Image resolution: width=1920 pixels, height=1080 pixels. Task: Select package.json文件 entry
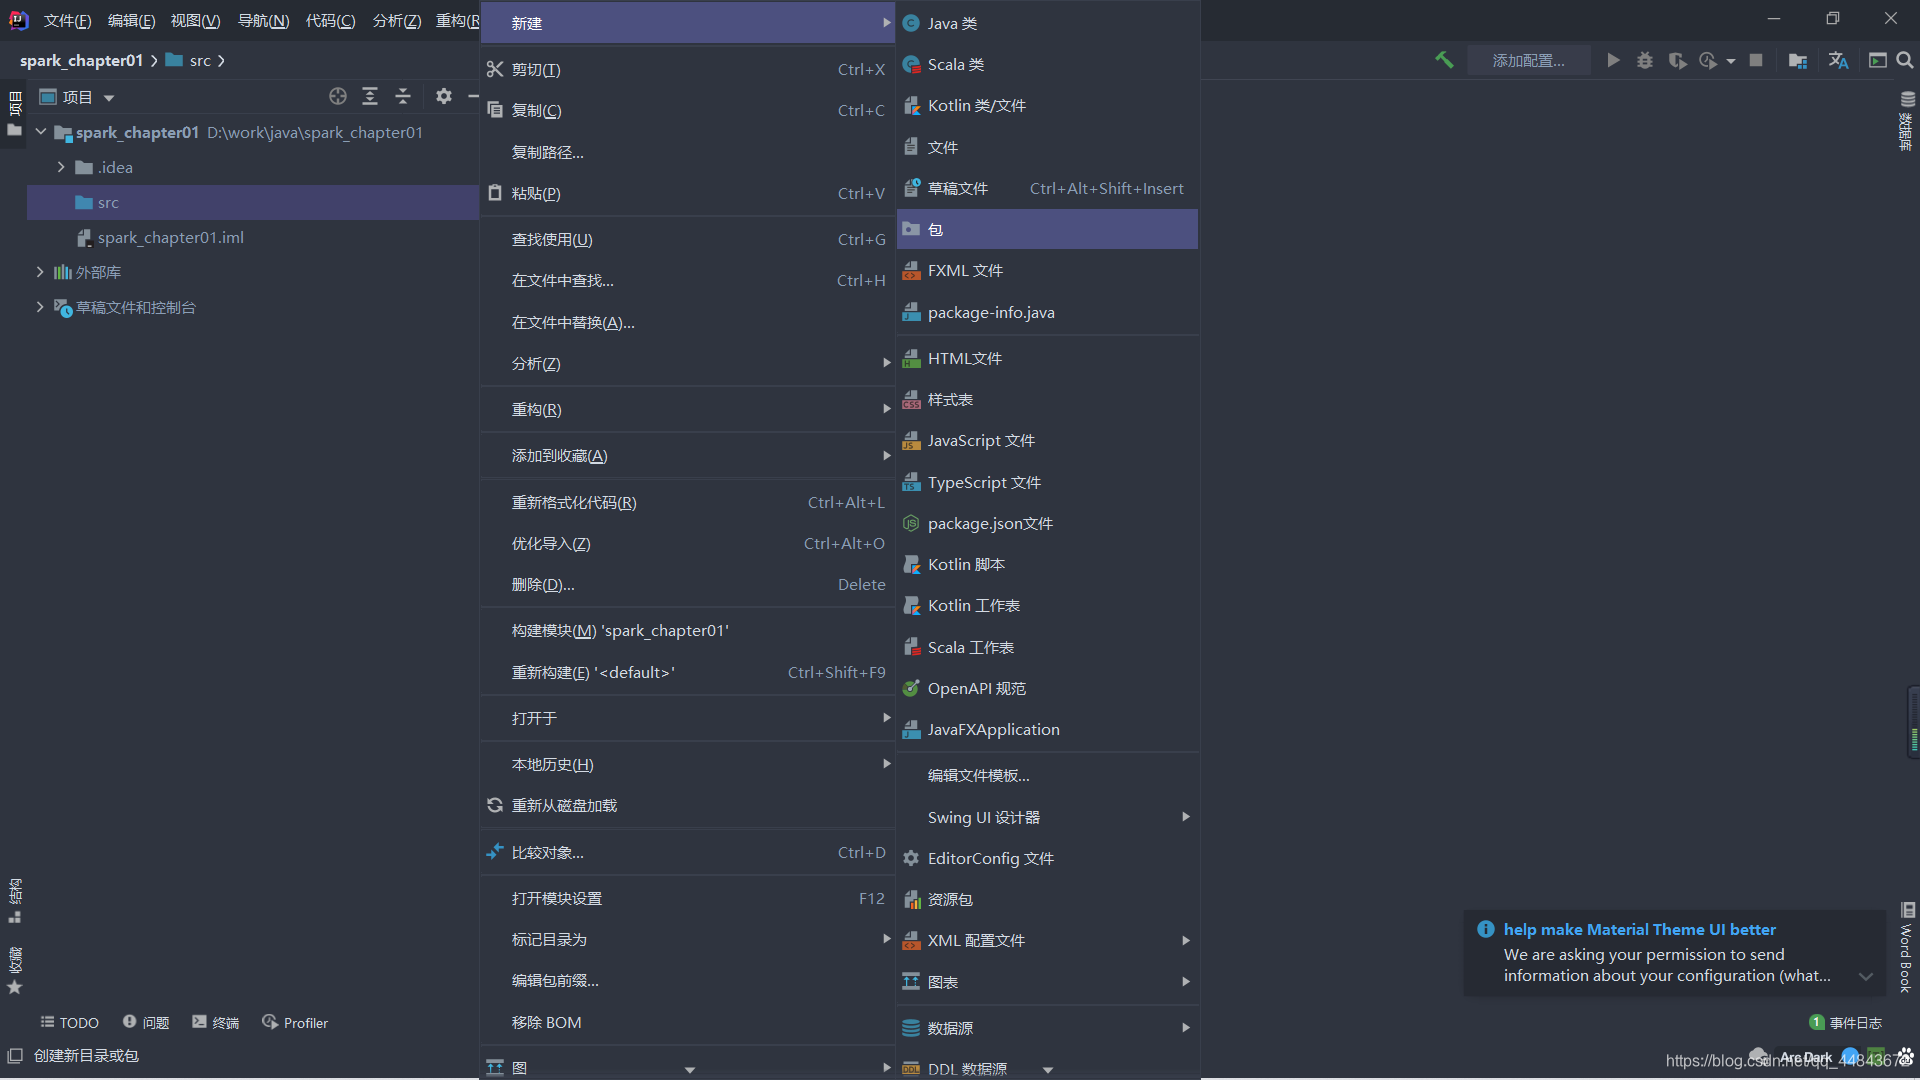(1047, 523)
